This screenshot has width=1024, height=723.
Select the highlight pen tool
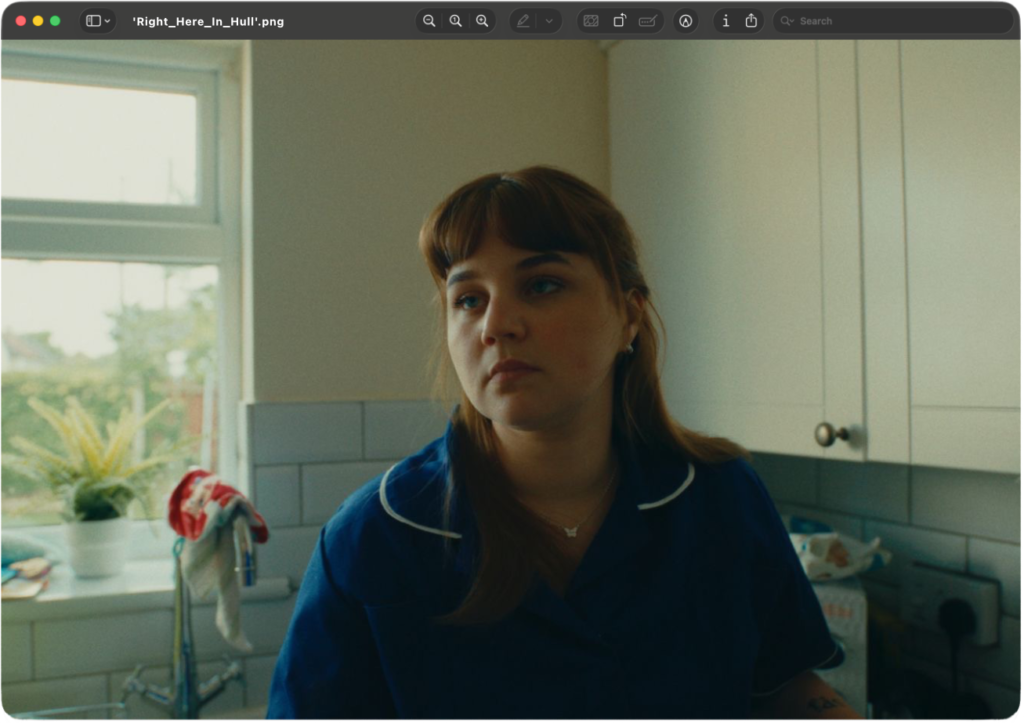point(523,21)
